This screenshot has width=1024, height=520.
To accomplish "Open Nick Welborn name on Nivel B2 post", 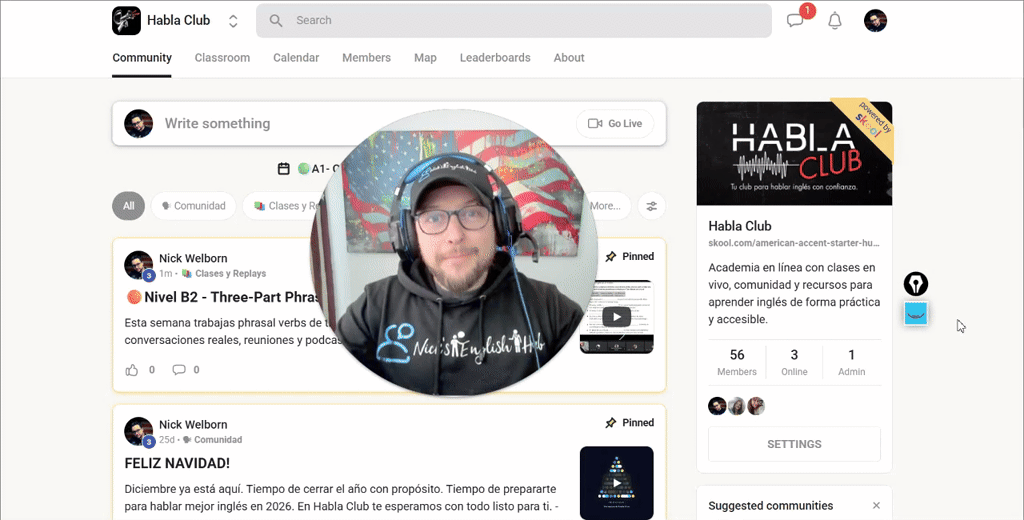I will point(193,258).
